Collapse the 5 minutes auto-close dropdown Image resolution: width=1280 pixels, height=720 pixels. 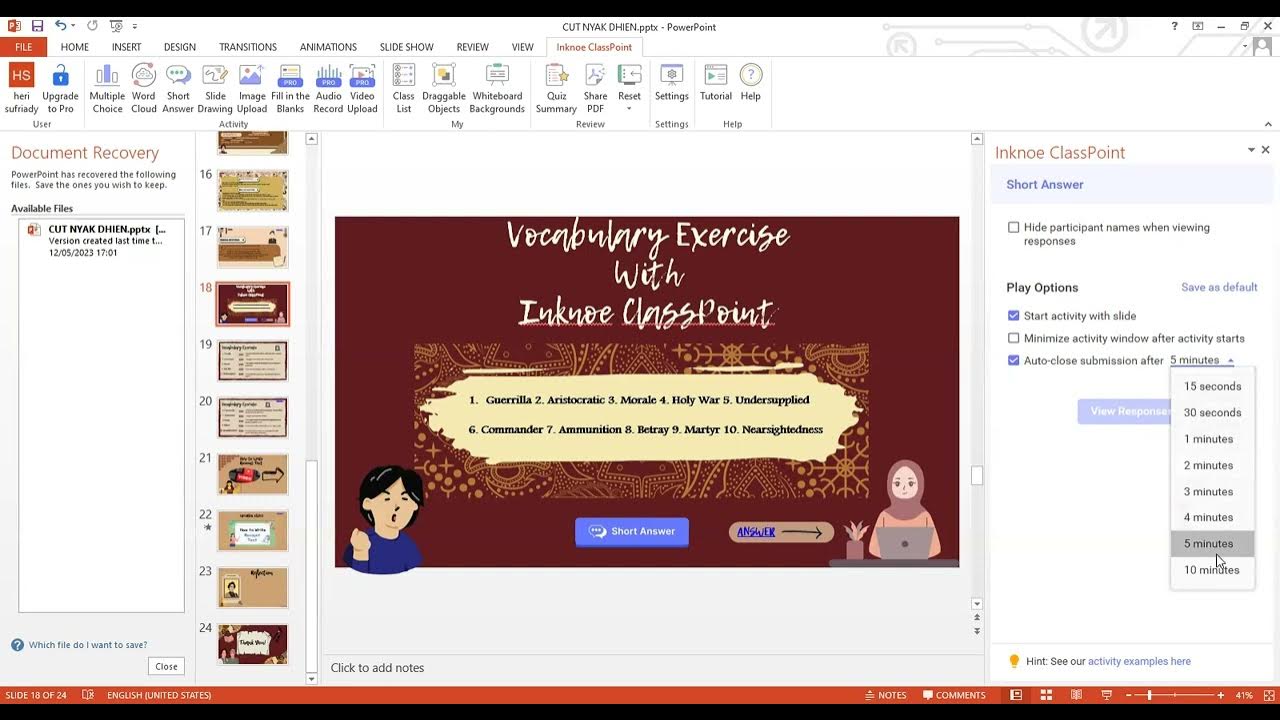pos(1202,361)
